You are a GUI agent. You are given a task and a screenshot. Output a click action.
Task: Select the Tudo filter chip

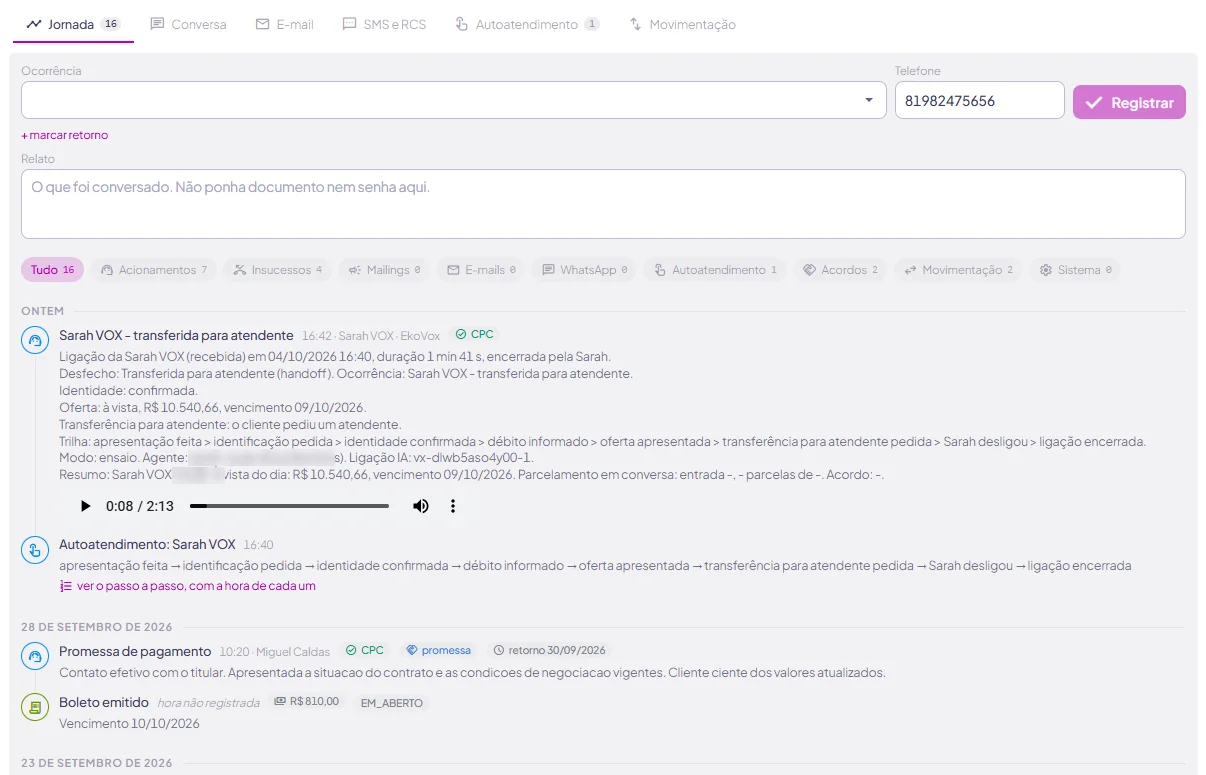pyautogui.click(x=52, y=270)
